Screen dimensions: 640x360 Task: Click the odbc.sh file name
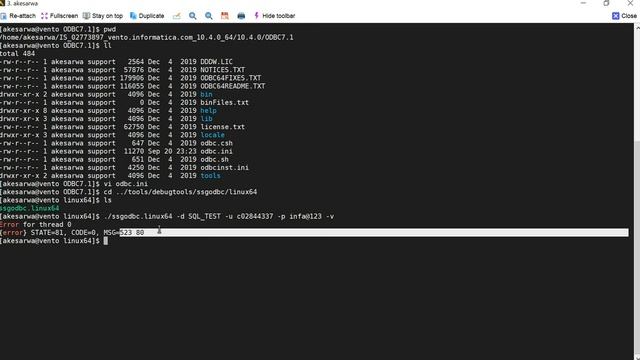coord(214,160)
